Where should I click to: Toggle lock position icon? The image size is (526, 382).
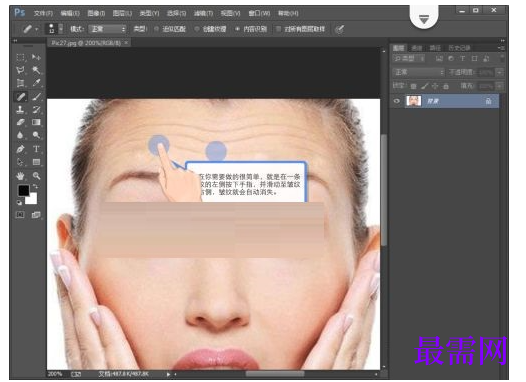435,86
